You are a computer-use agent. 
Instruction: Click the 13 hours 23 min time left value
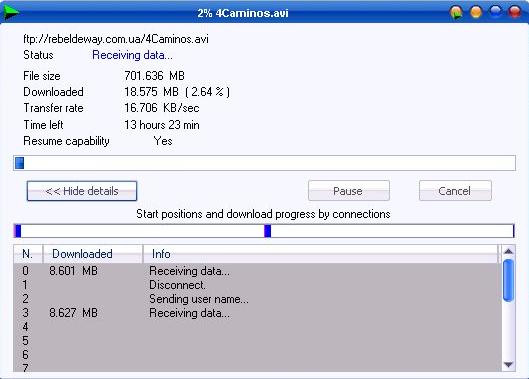pyautogui.click(x=162, y=125)
